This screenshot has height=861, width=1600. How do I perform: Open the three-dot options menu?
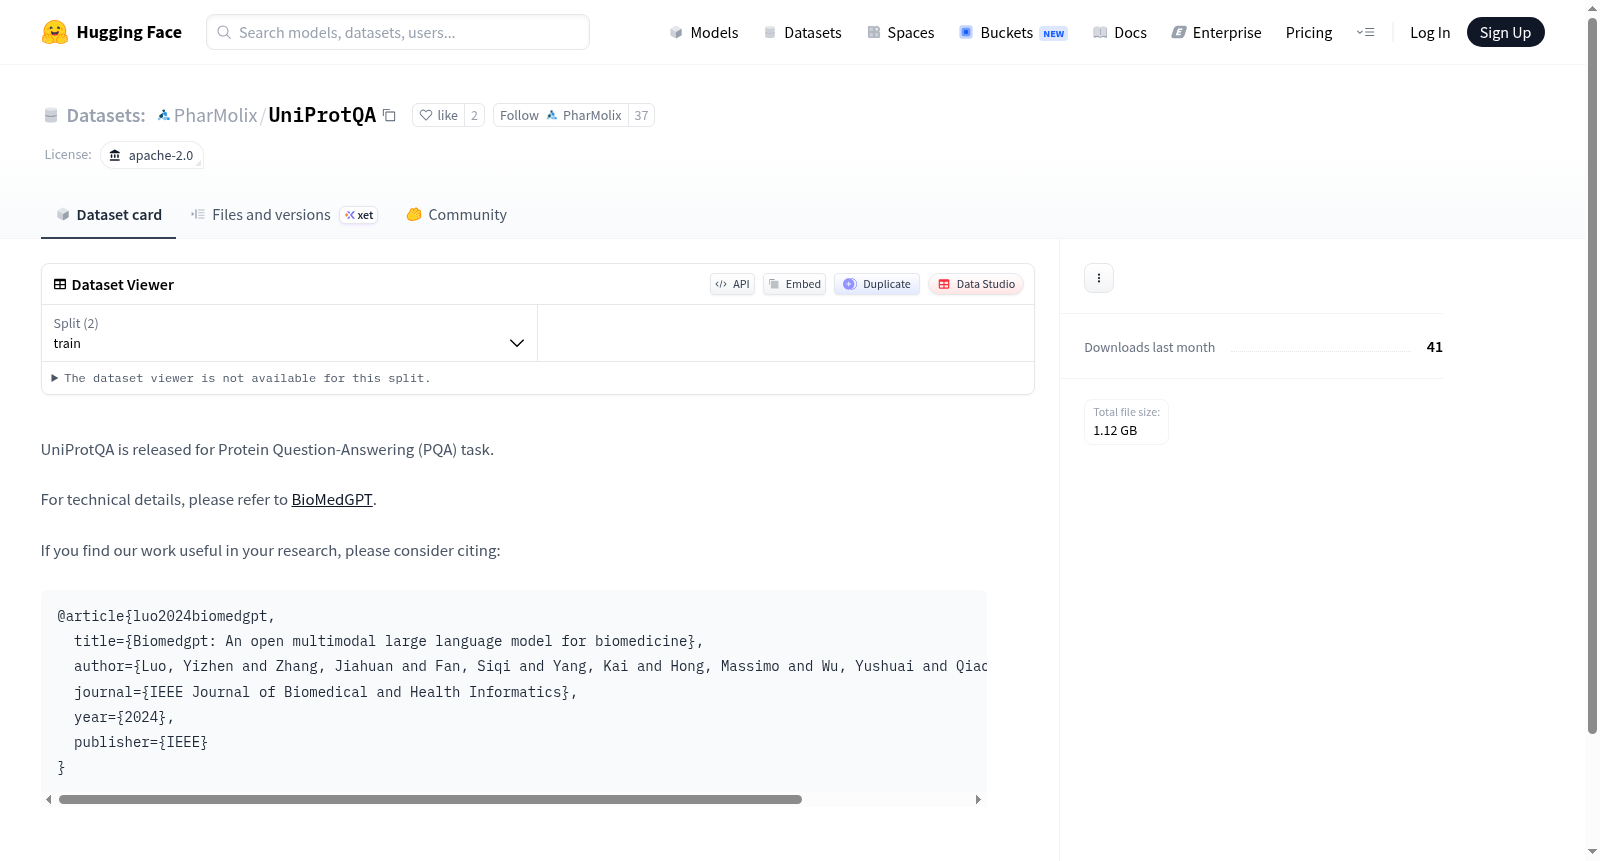[1099, 278]
